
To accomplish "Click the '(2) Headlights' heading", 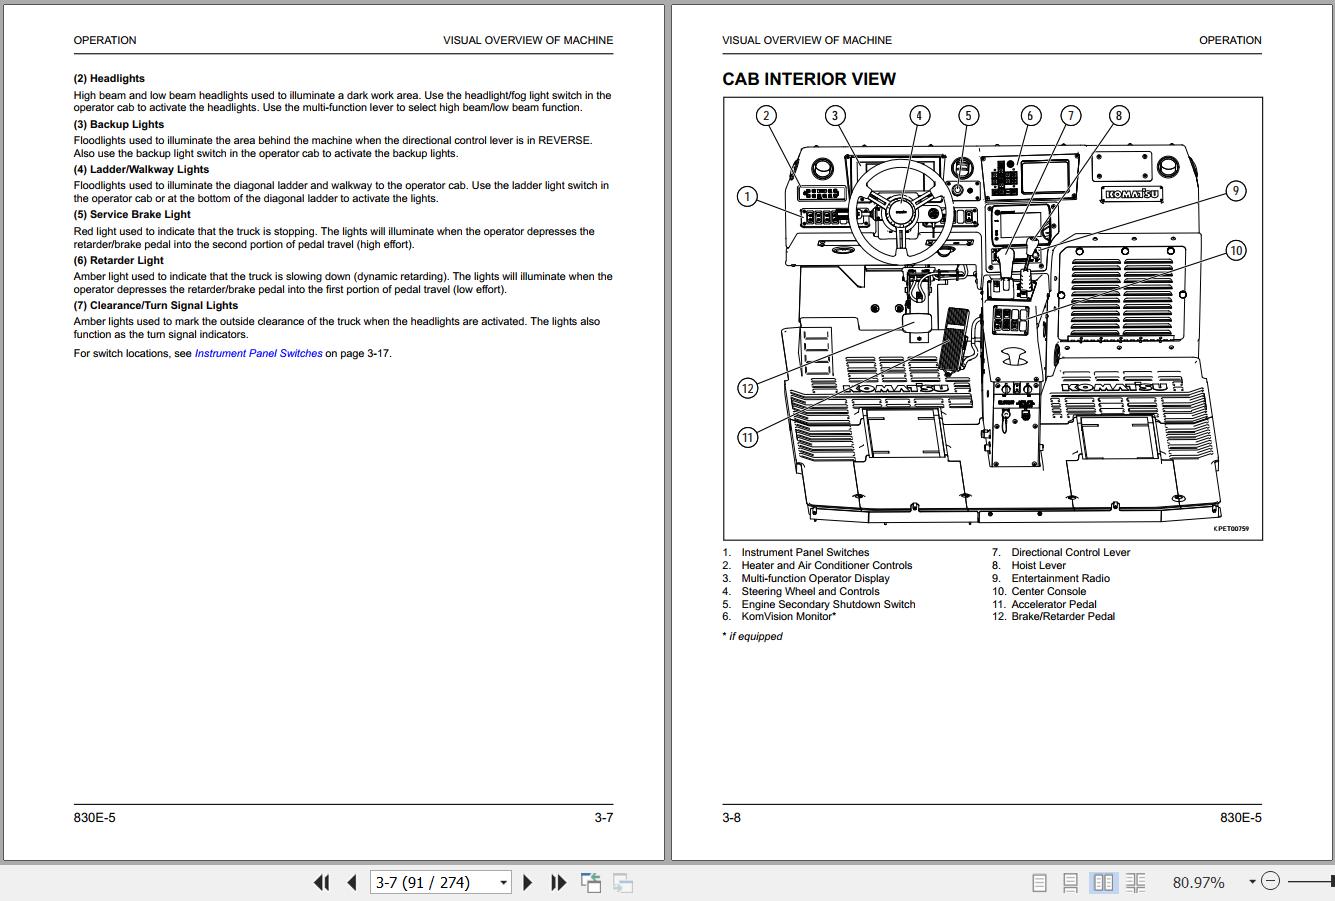I will [x=109, y=78].
